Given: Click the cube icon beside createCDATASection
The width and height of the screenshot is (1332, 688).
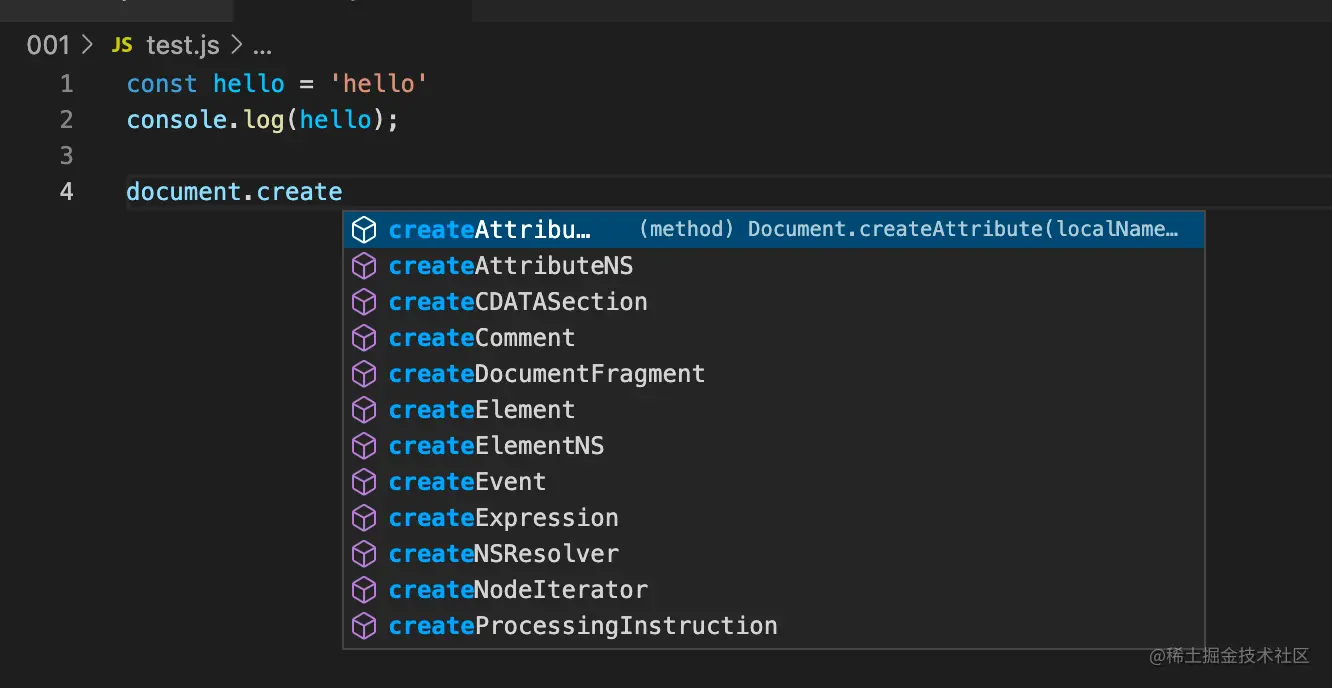Looking at the screenshot, I should pos(364,302).
